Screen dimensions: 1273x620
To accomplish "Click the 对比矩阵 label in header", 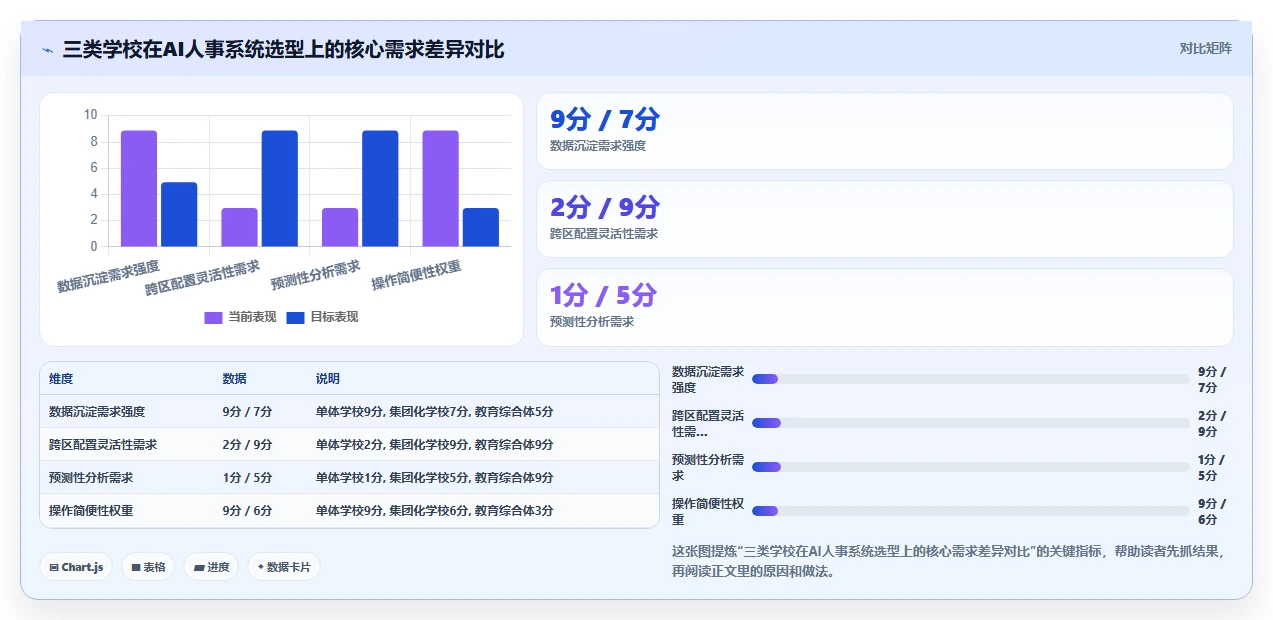I will point(1205,48).
